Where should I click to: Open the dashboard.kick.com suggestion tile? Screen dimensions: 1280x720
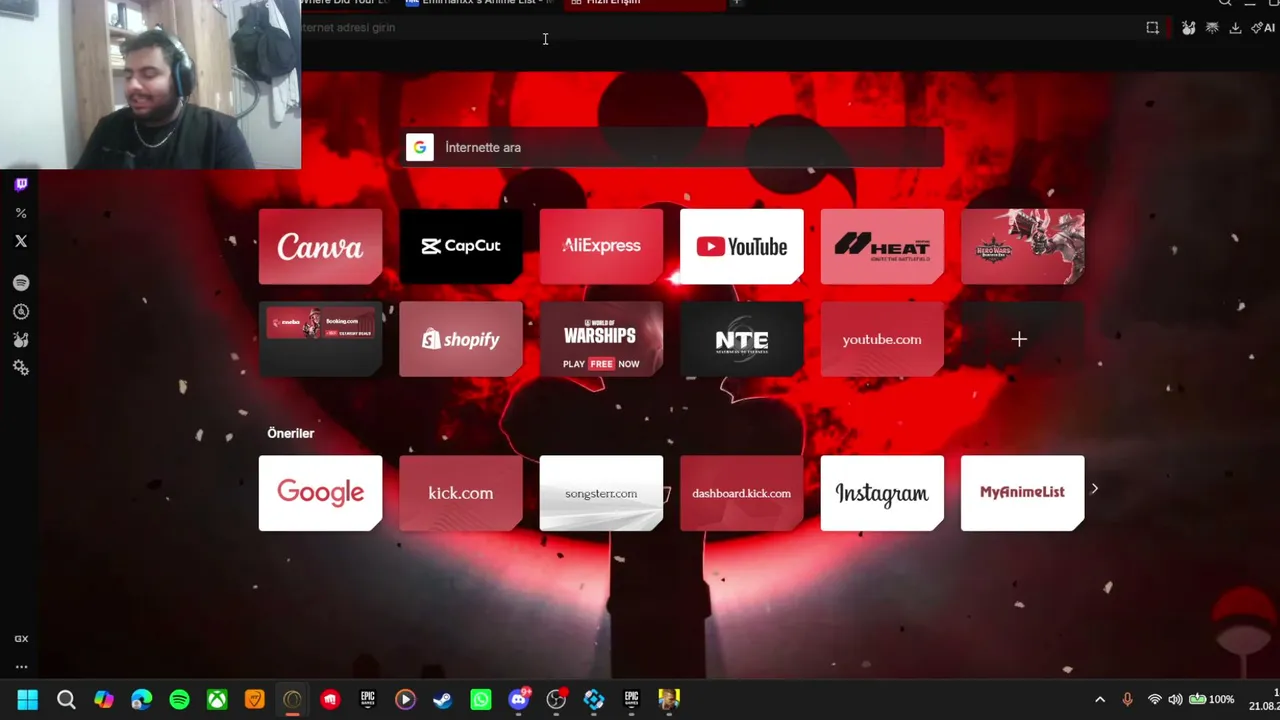(742, 493)
